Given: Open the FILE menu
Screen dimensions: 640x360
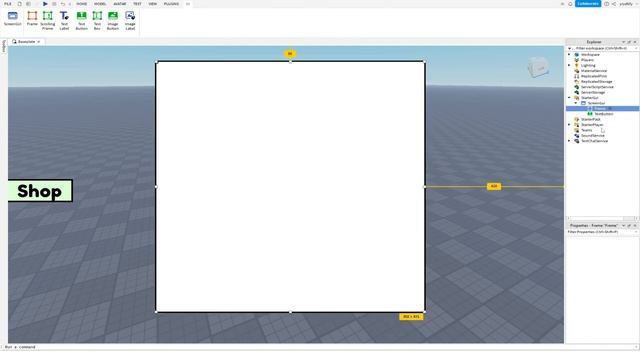Looking at the screenshot, I should pyautogui.click(x=8, y=4).
